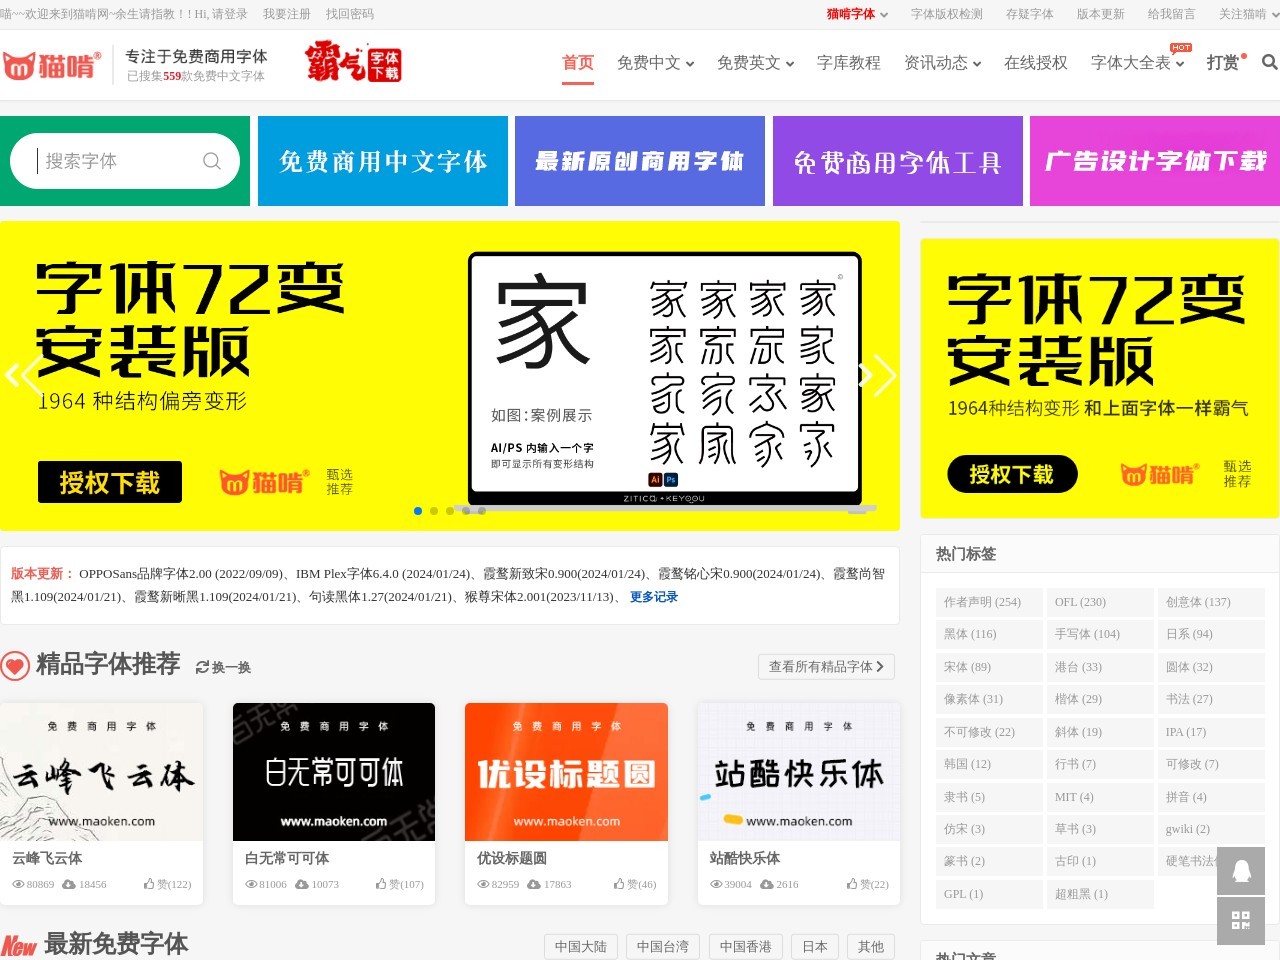Click the floating QR code icon
1280x960 pixels.
(1240, 920)
